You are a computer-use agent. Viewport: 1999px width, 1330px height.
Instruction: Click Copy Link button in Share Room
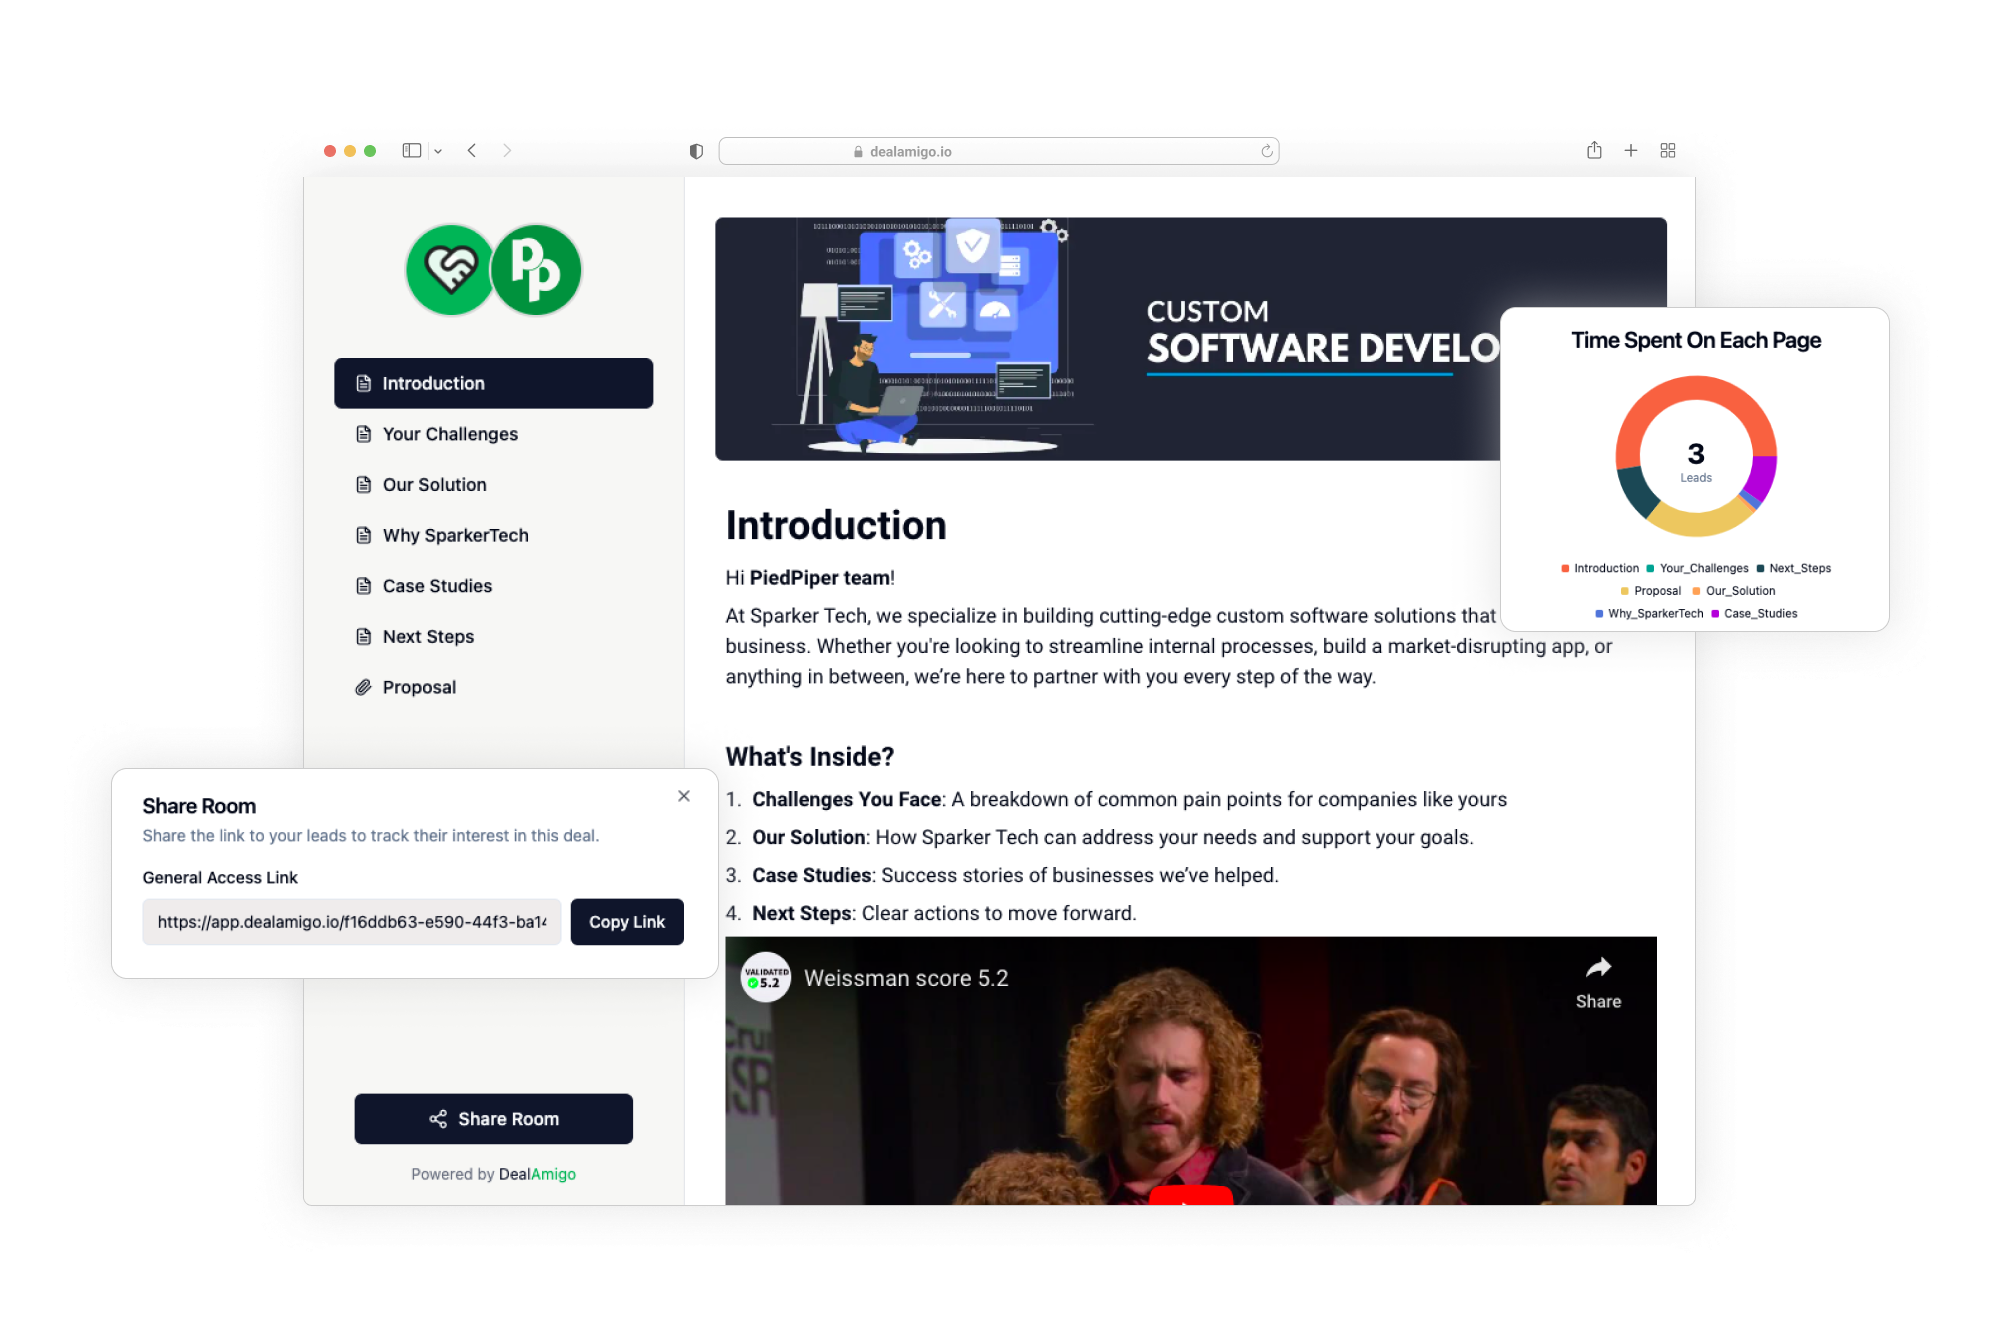tap(626, 922)
